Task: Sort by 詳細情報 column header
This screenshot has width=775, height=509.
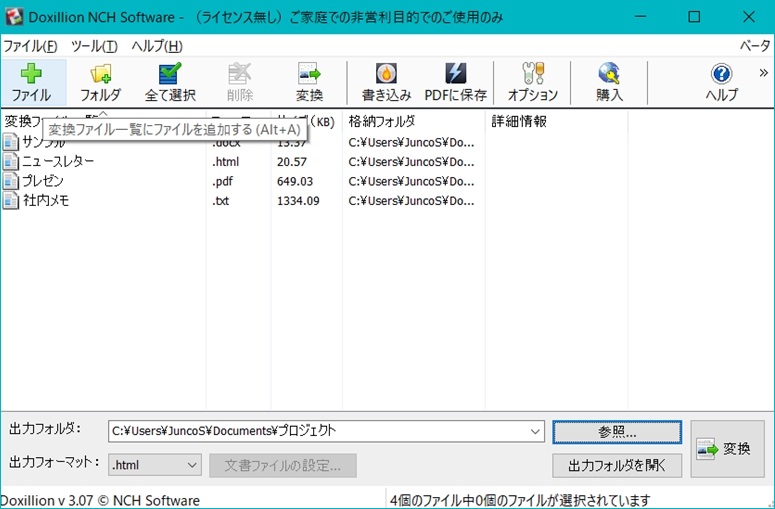Action: 519,121
